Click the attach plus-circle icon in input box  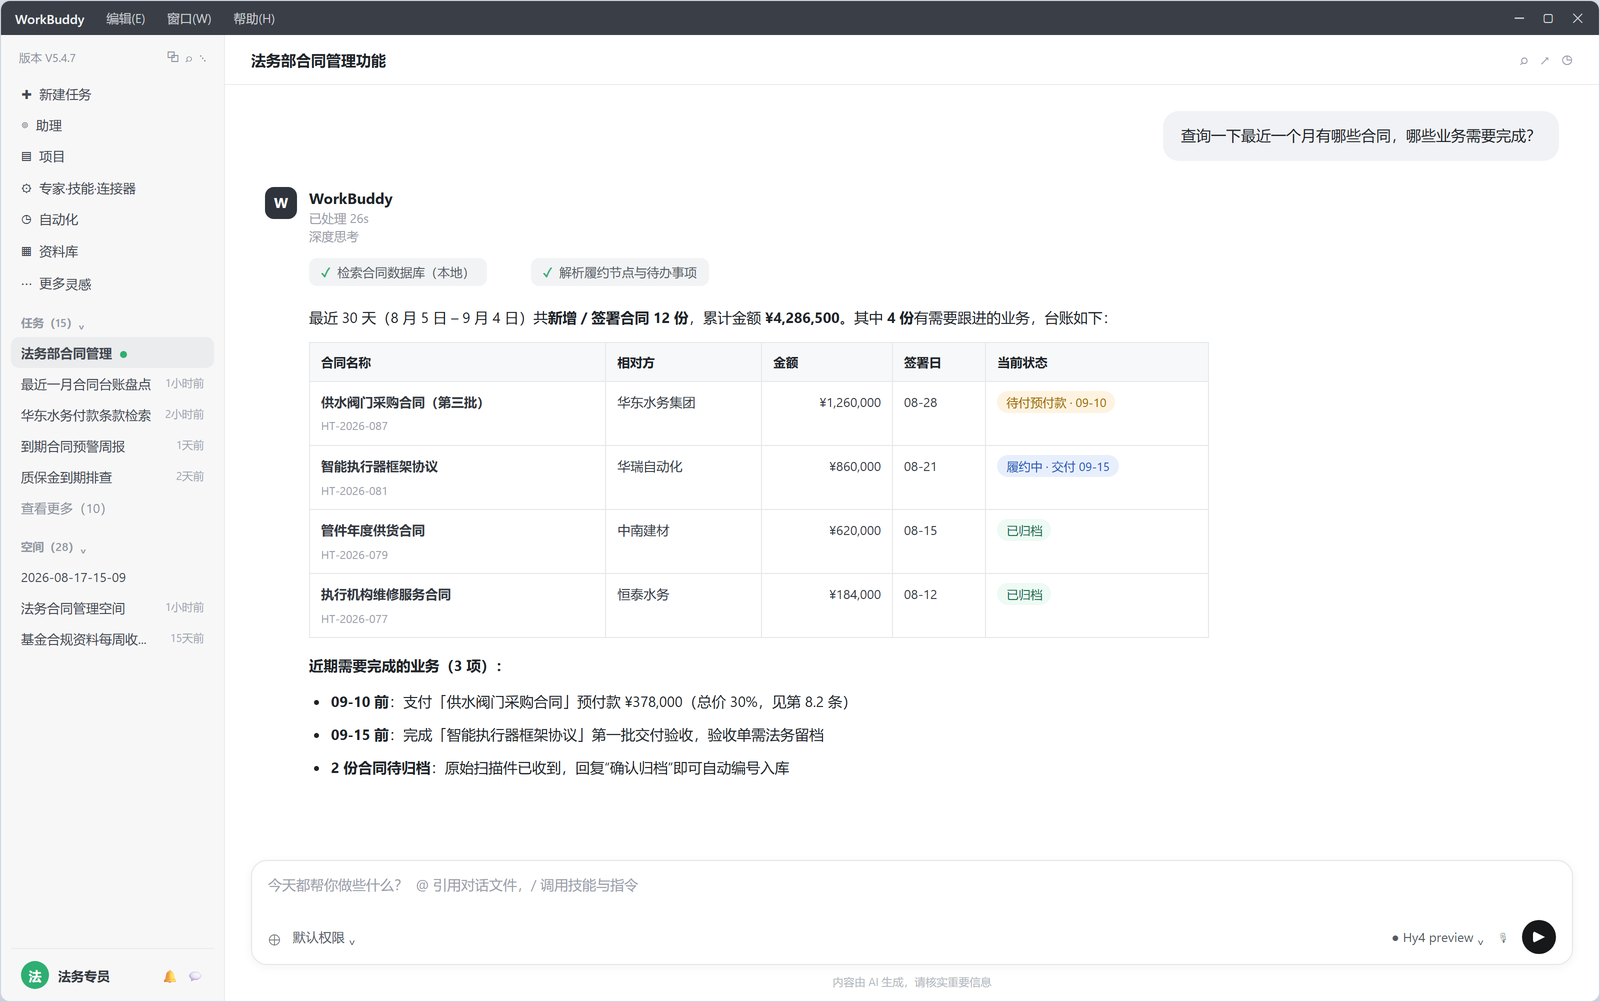click(x=274, y=939)
